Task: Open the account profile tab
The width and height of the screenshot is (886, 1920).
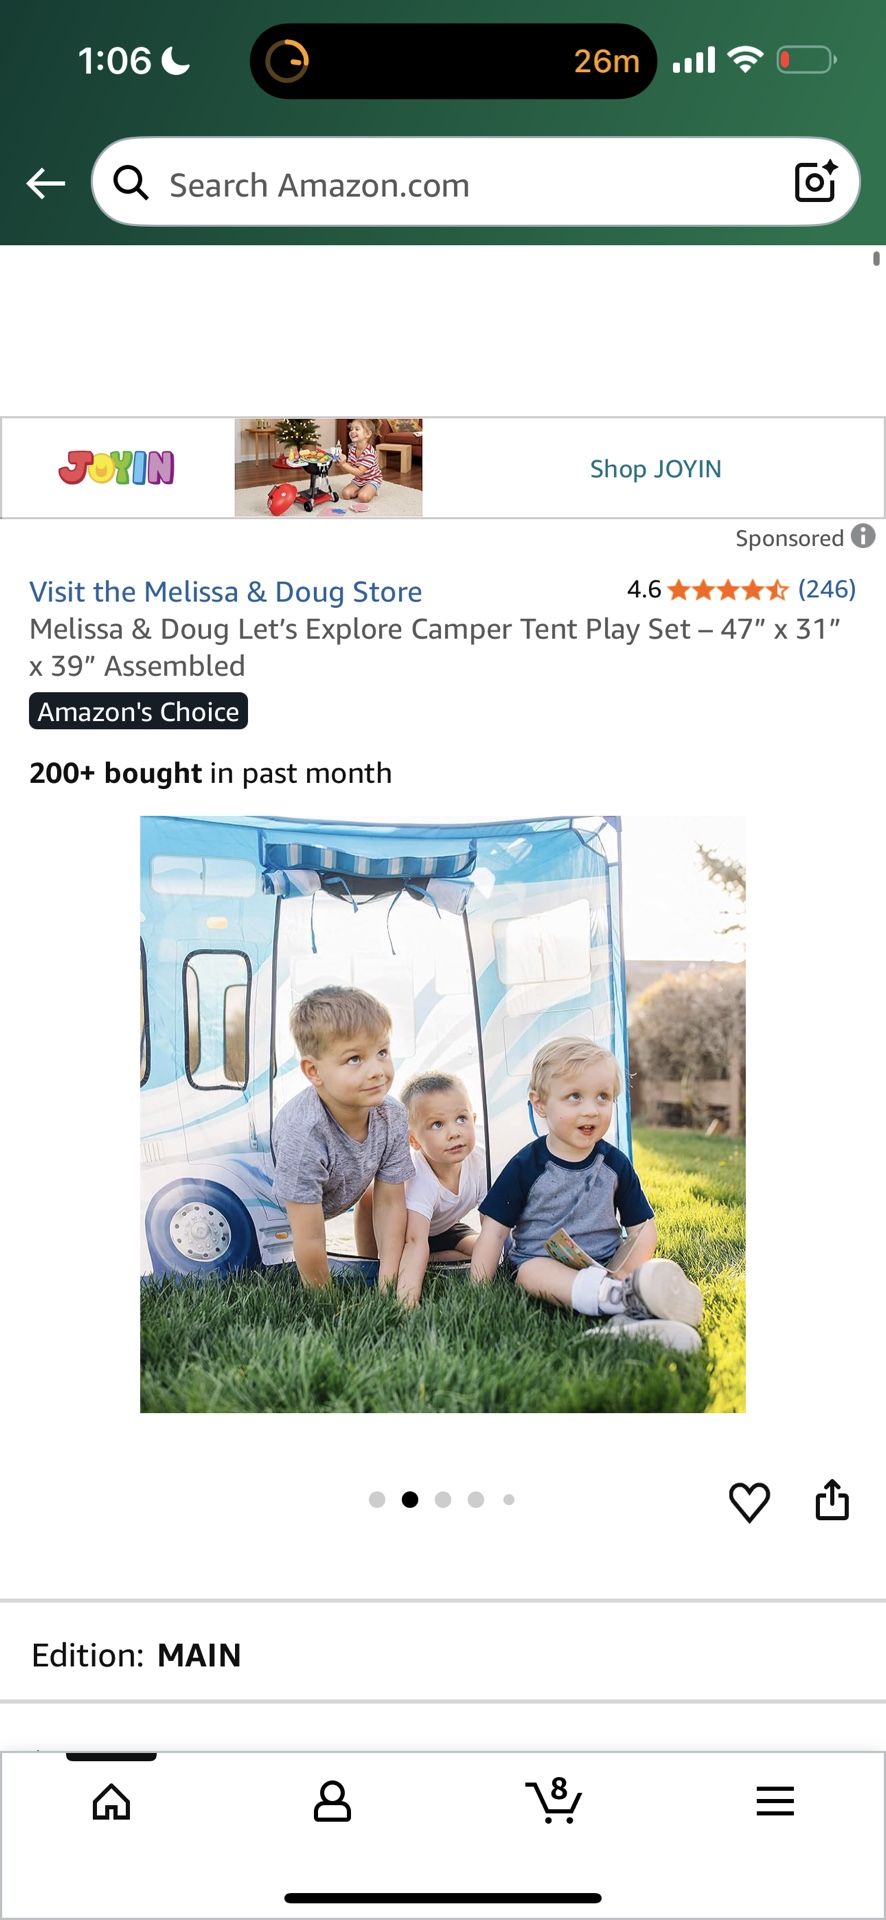Action: click(332, 1802)
